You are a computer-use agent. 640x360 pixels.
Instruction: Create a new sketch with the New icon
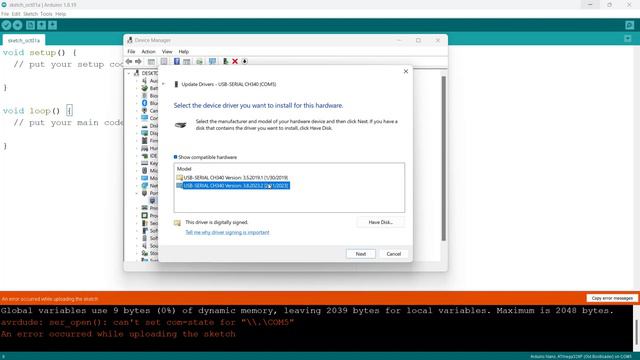[30, 25]
